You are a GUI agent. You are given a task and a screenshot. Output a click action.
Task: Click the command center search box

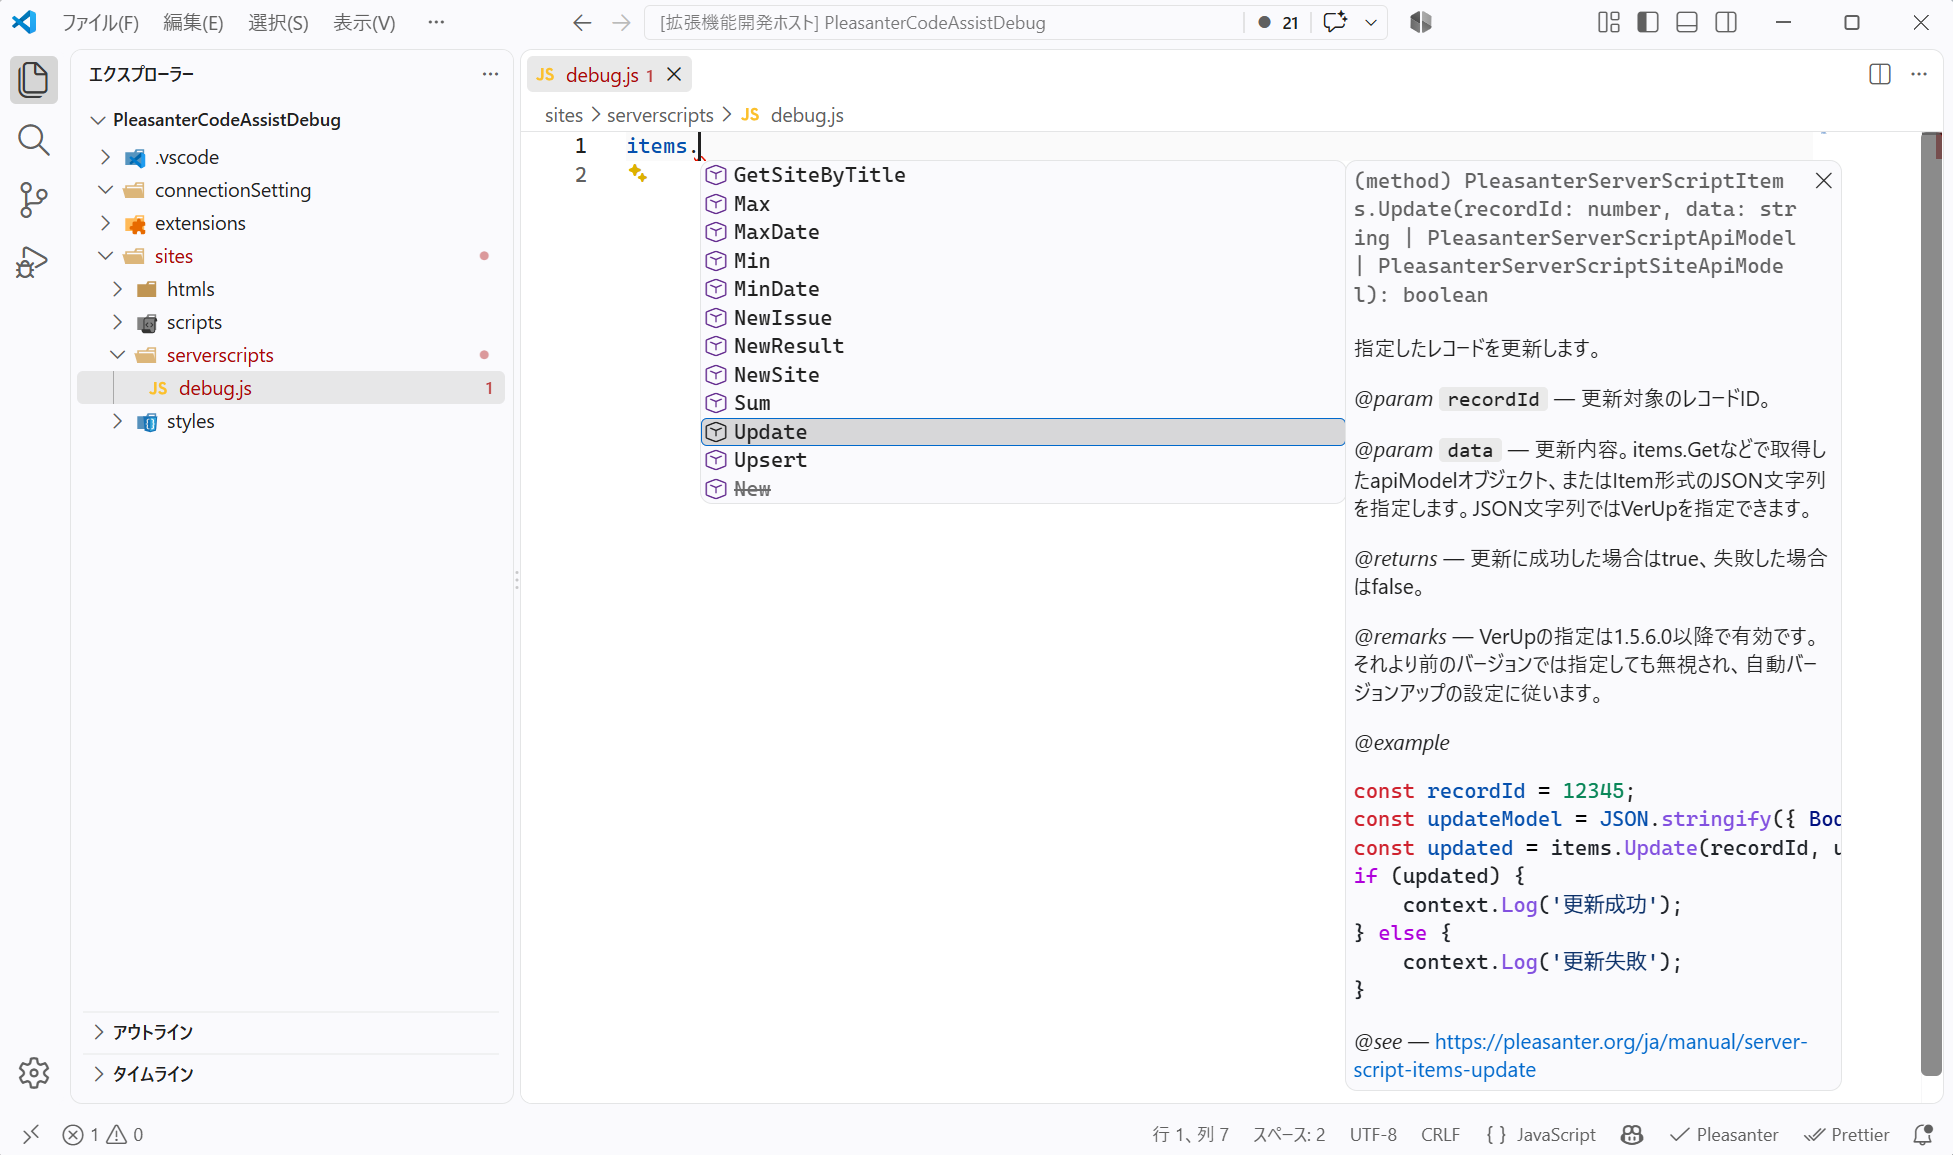[944, 22]
